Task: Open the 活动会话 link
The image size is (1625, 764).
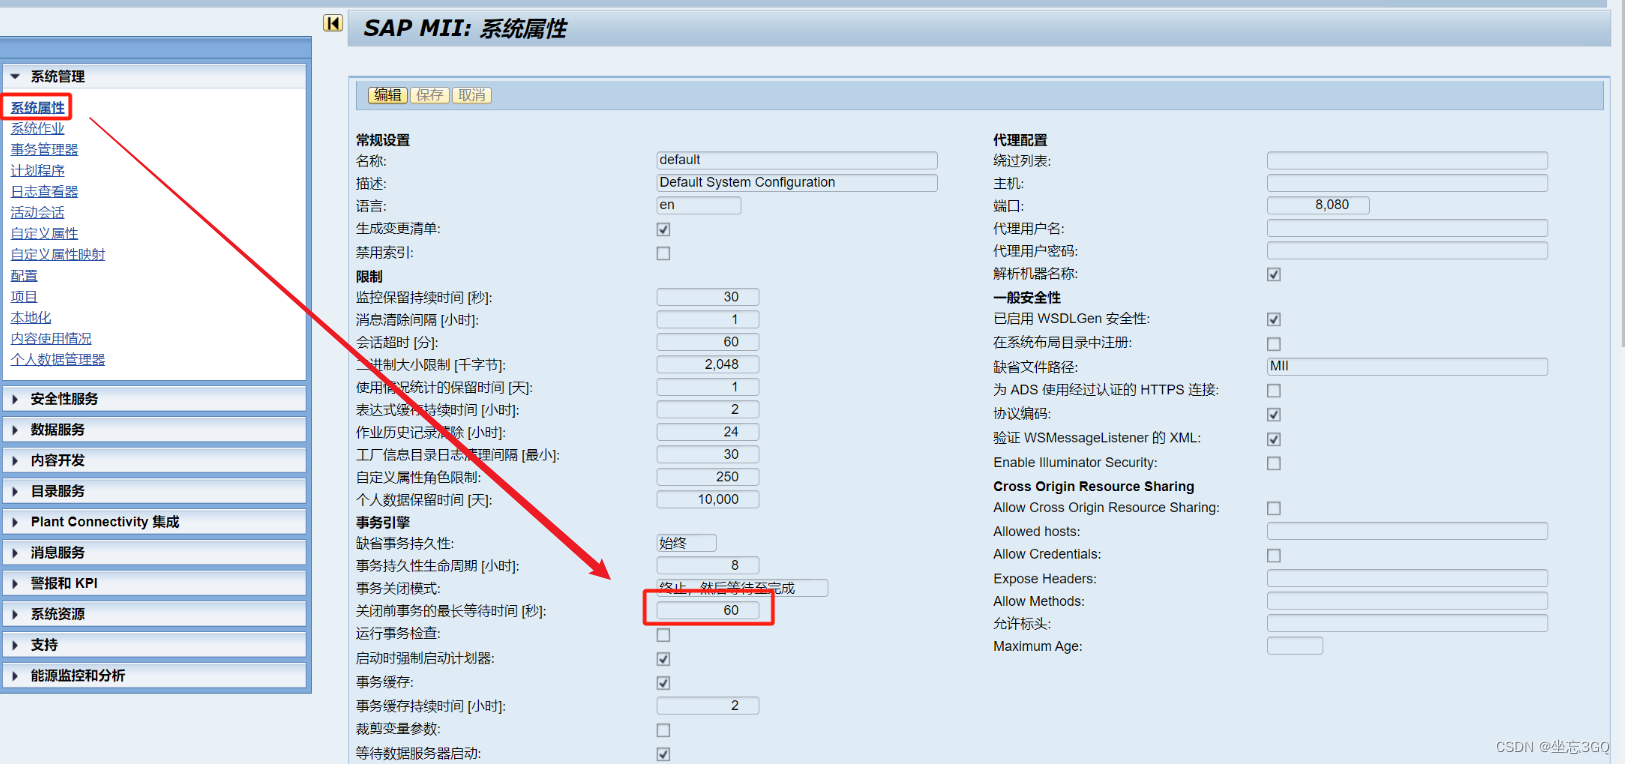Action: [x=37, y=212]
